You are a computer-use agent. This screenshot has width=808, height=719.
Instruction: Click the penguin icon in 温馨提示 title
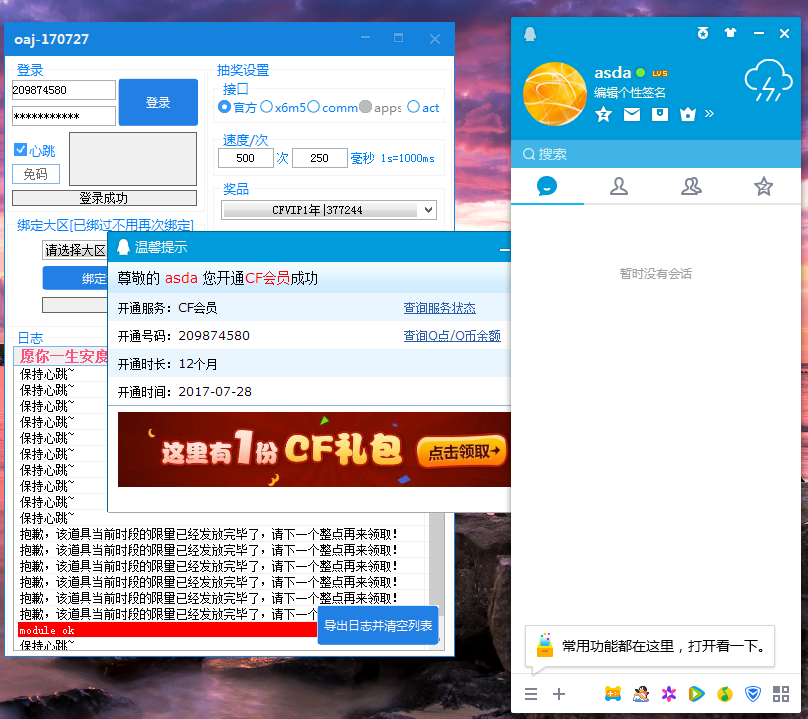[123, 247]
